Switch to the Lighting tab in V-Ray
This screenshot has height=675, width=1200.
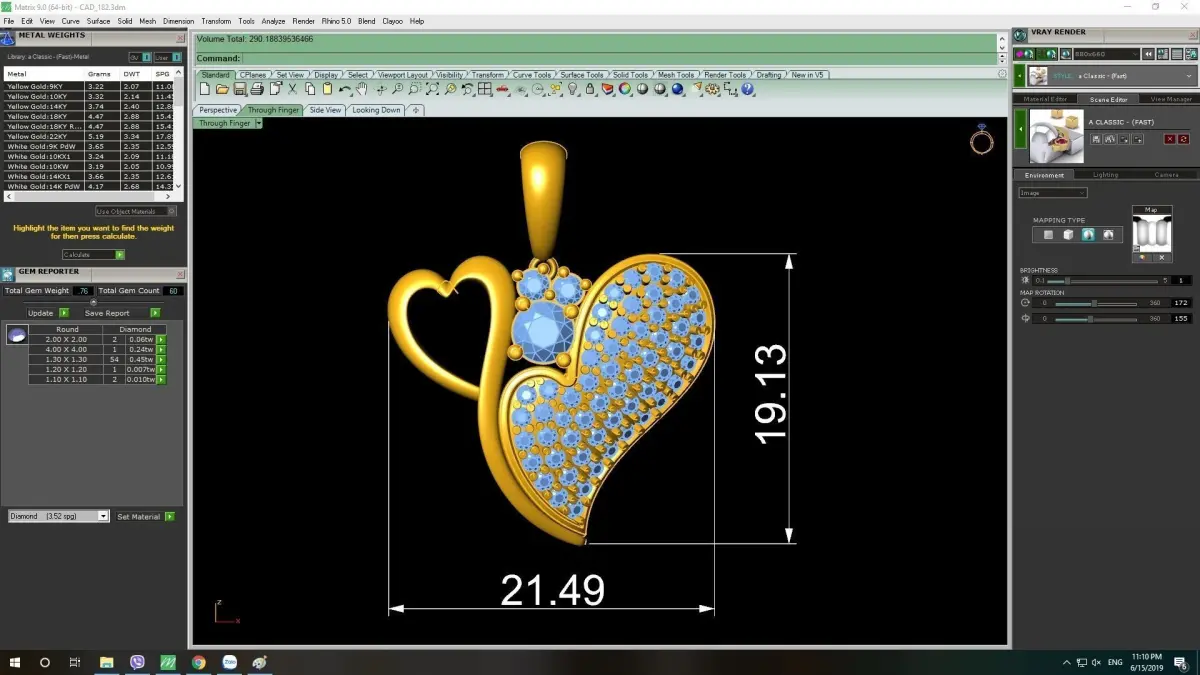(1105, 175)
